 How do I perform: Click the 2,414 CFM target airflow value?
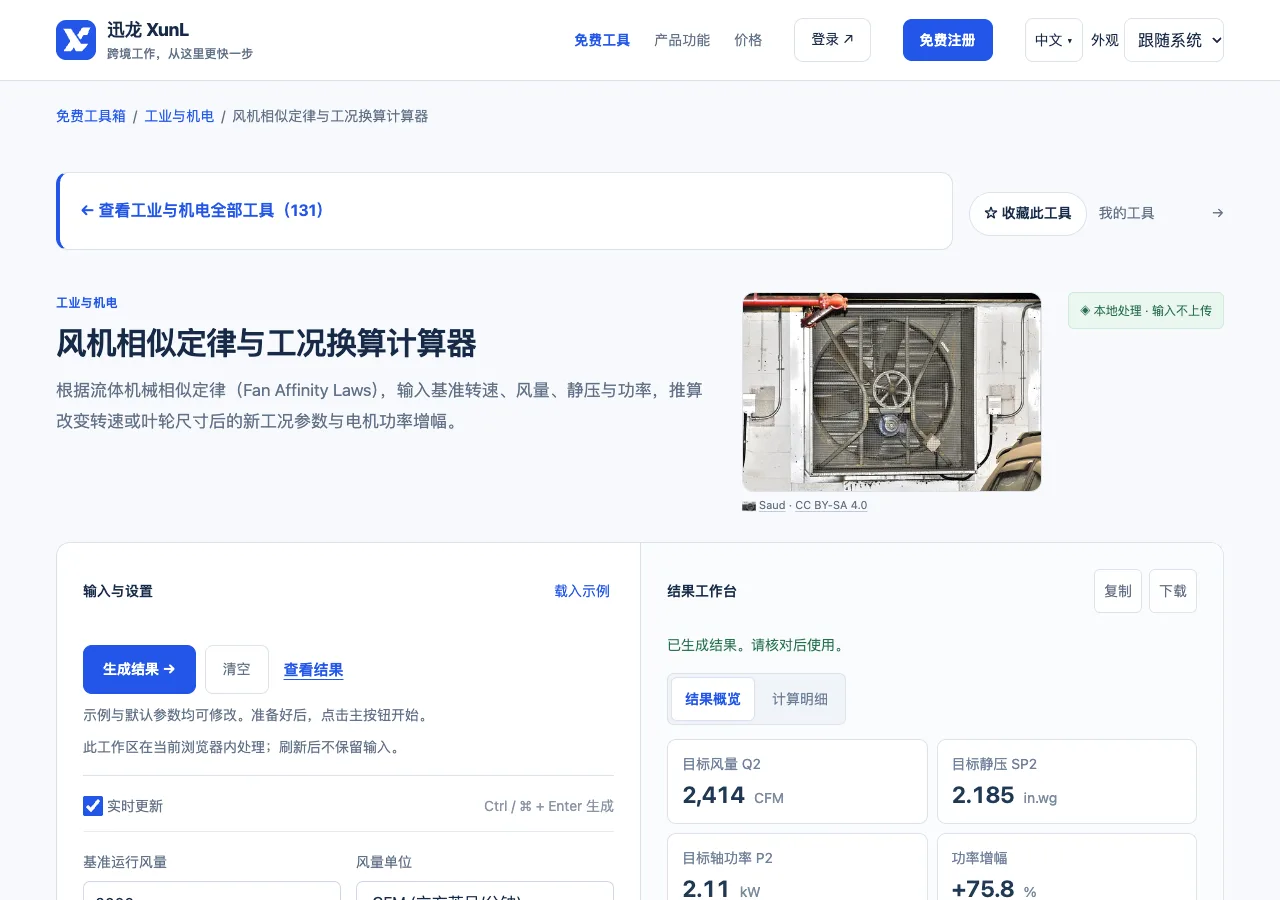(733, 795)
